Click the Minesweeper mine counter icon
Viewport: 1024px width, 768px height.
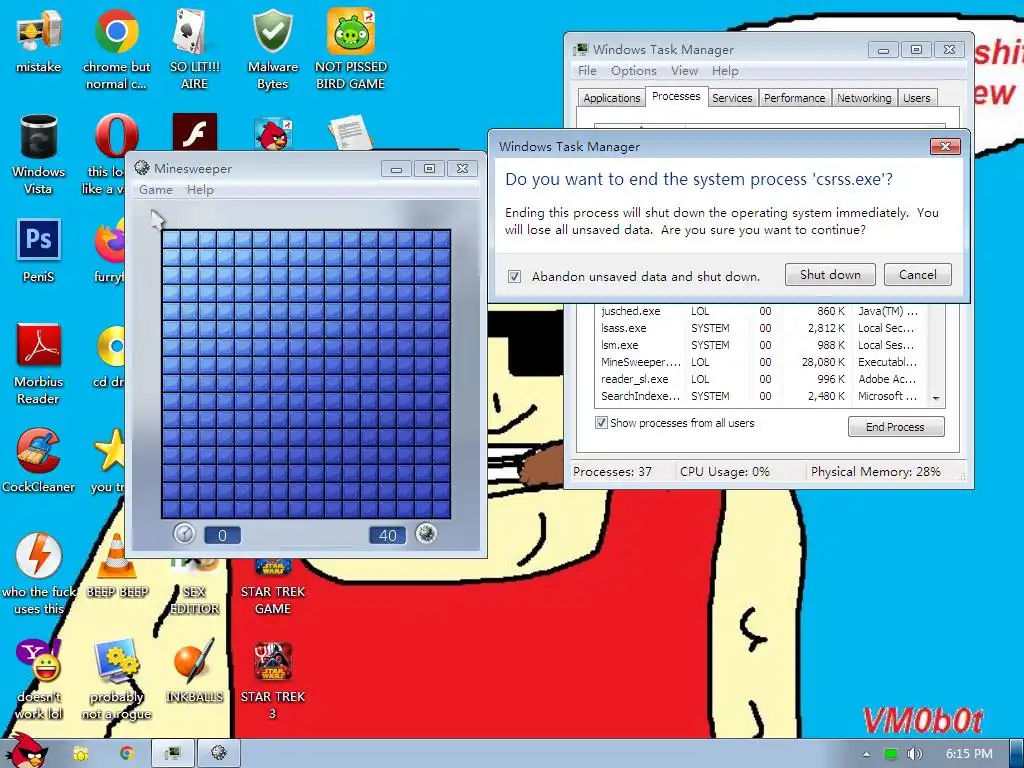(426, 534)
